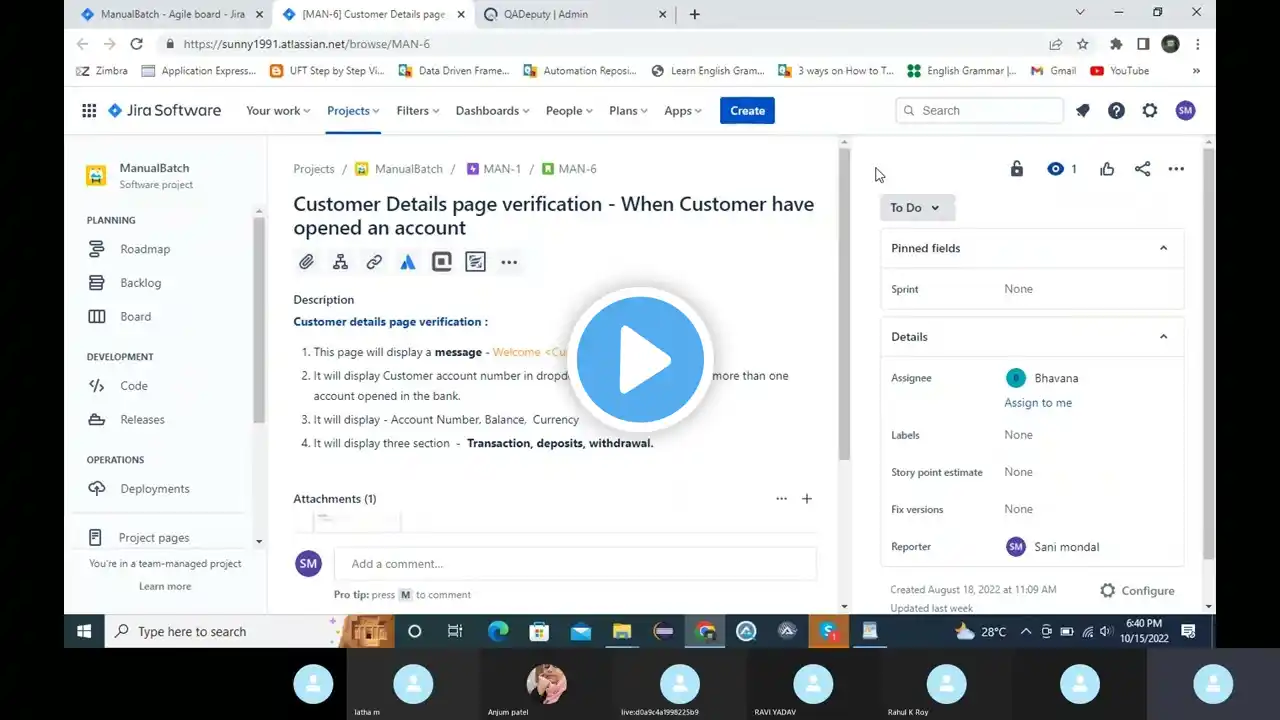1280x720 pixels.
Task: Click the attachment thumbnail preview
Action: click(x=357, y=521)
